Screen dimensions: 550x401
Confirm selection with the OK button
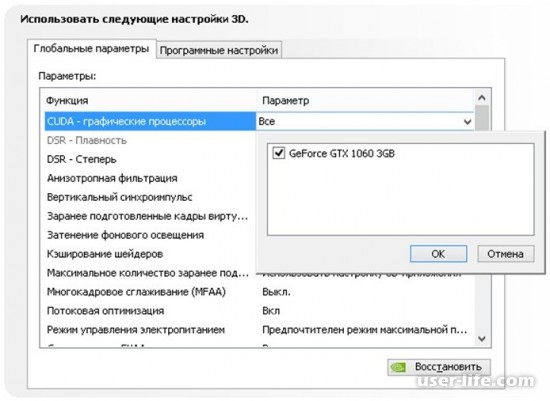438,254
